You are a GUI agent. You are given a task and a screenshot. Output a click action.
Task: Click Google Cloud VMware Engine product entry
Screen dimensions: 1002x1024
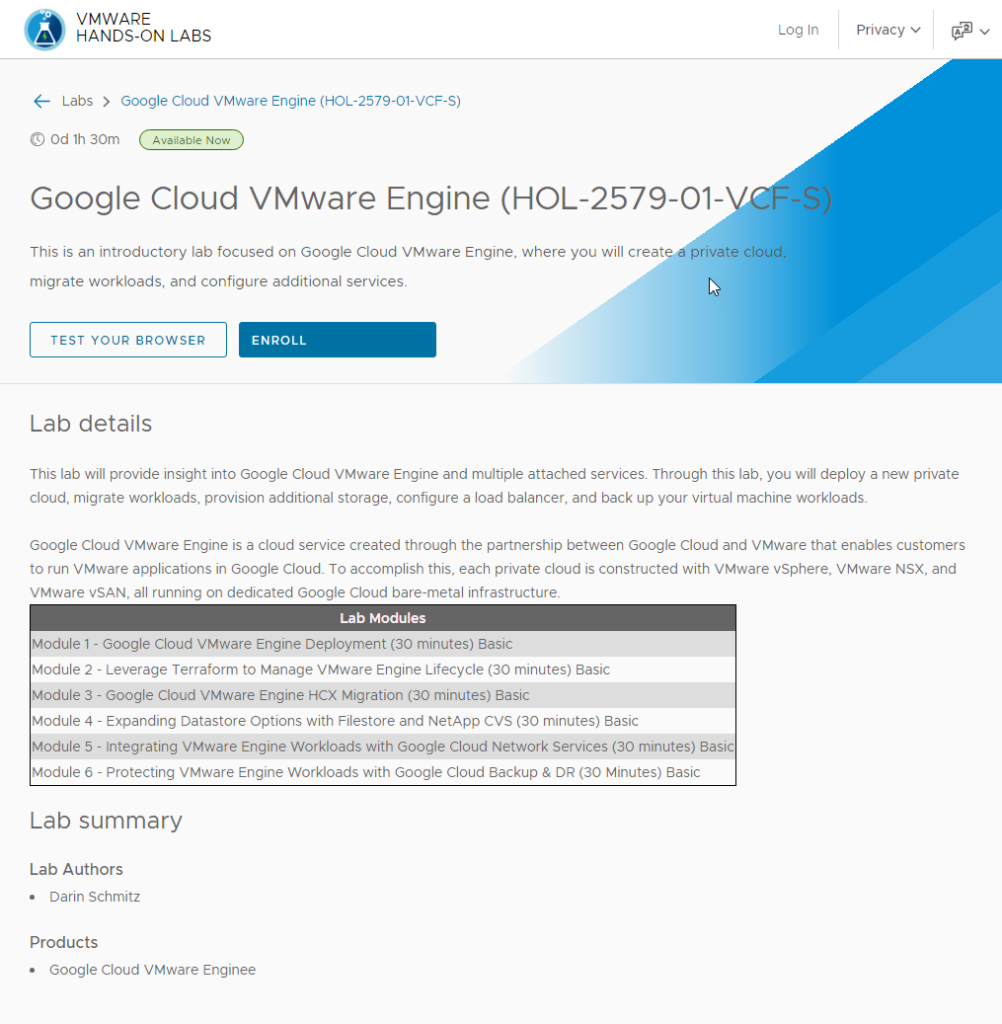point(152,969)
